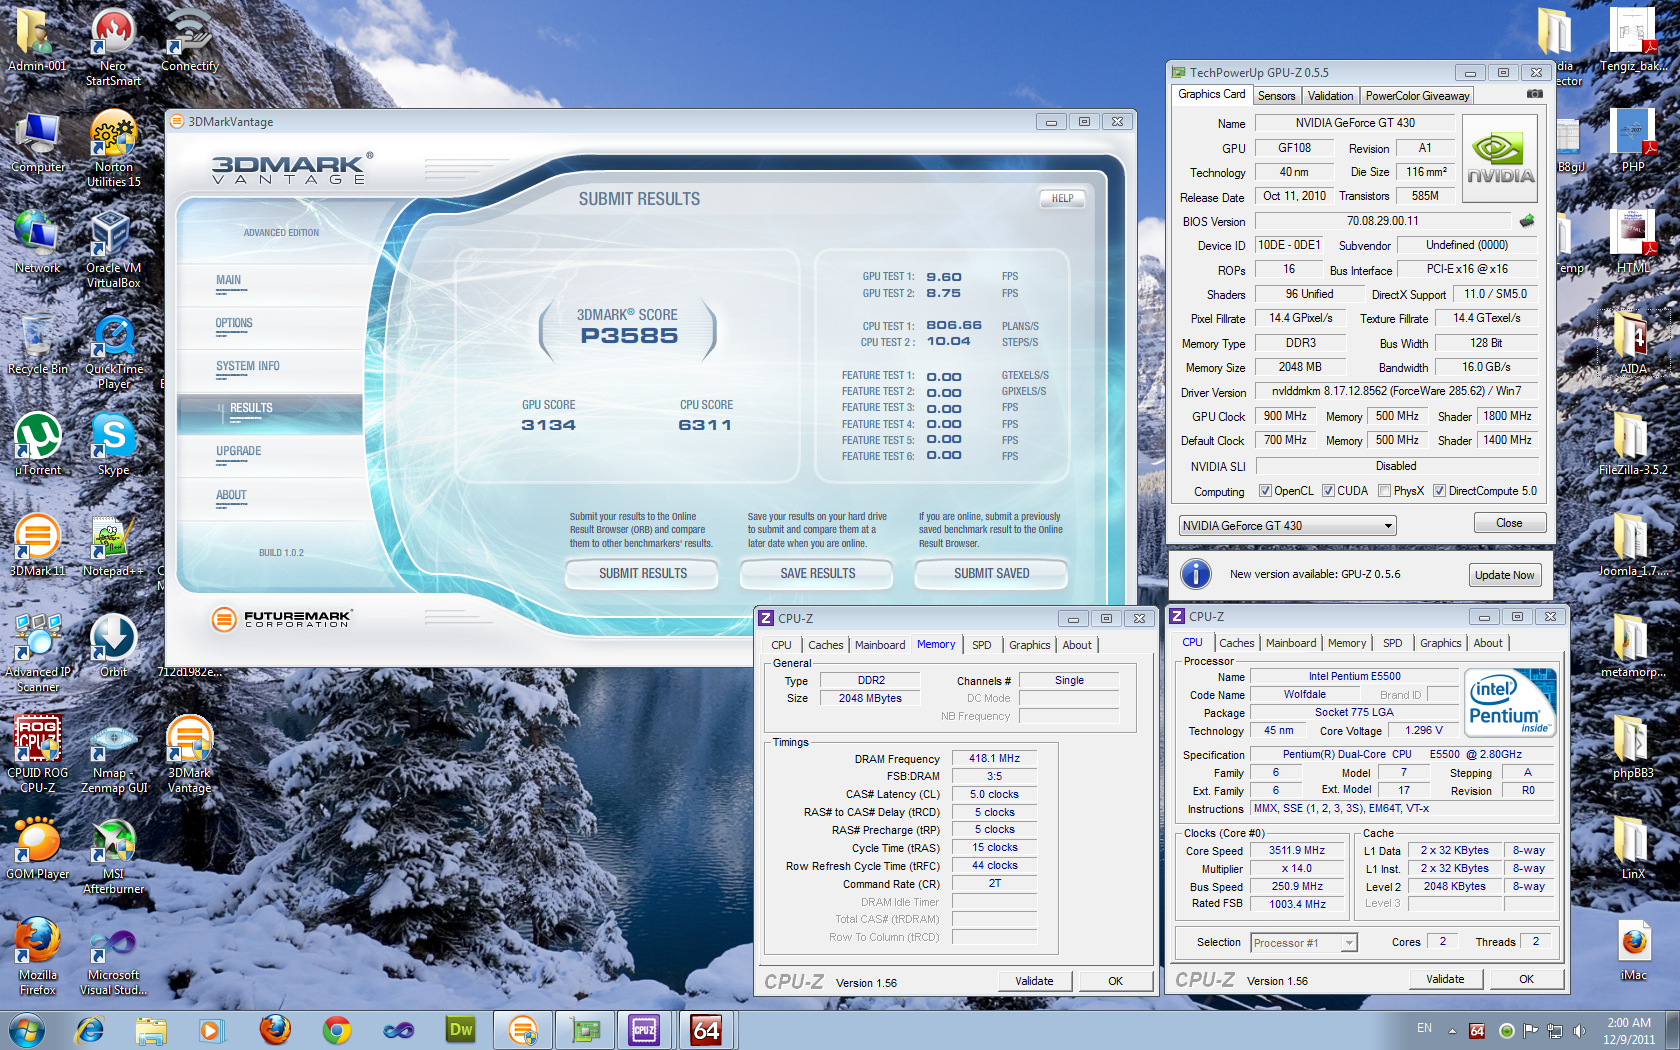Screen dimensions: 1680x1050
Task: Open Microsoft Visual Studio desktop shortcut
Action: [x=113, y=957]
